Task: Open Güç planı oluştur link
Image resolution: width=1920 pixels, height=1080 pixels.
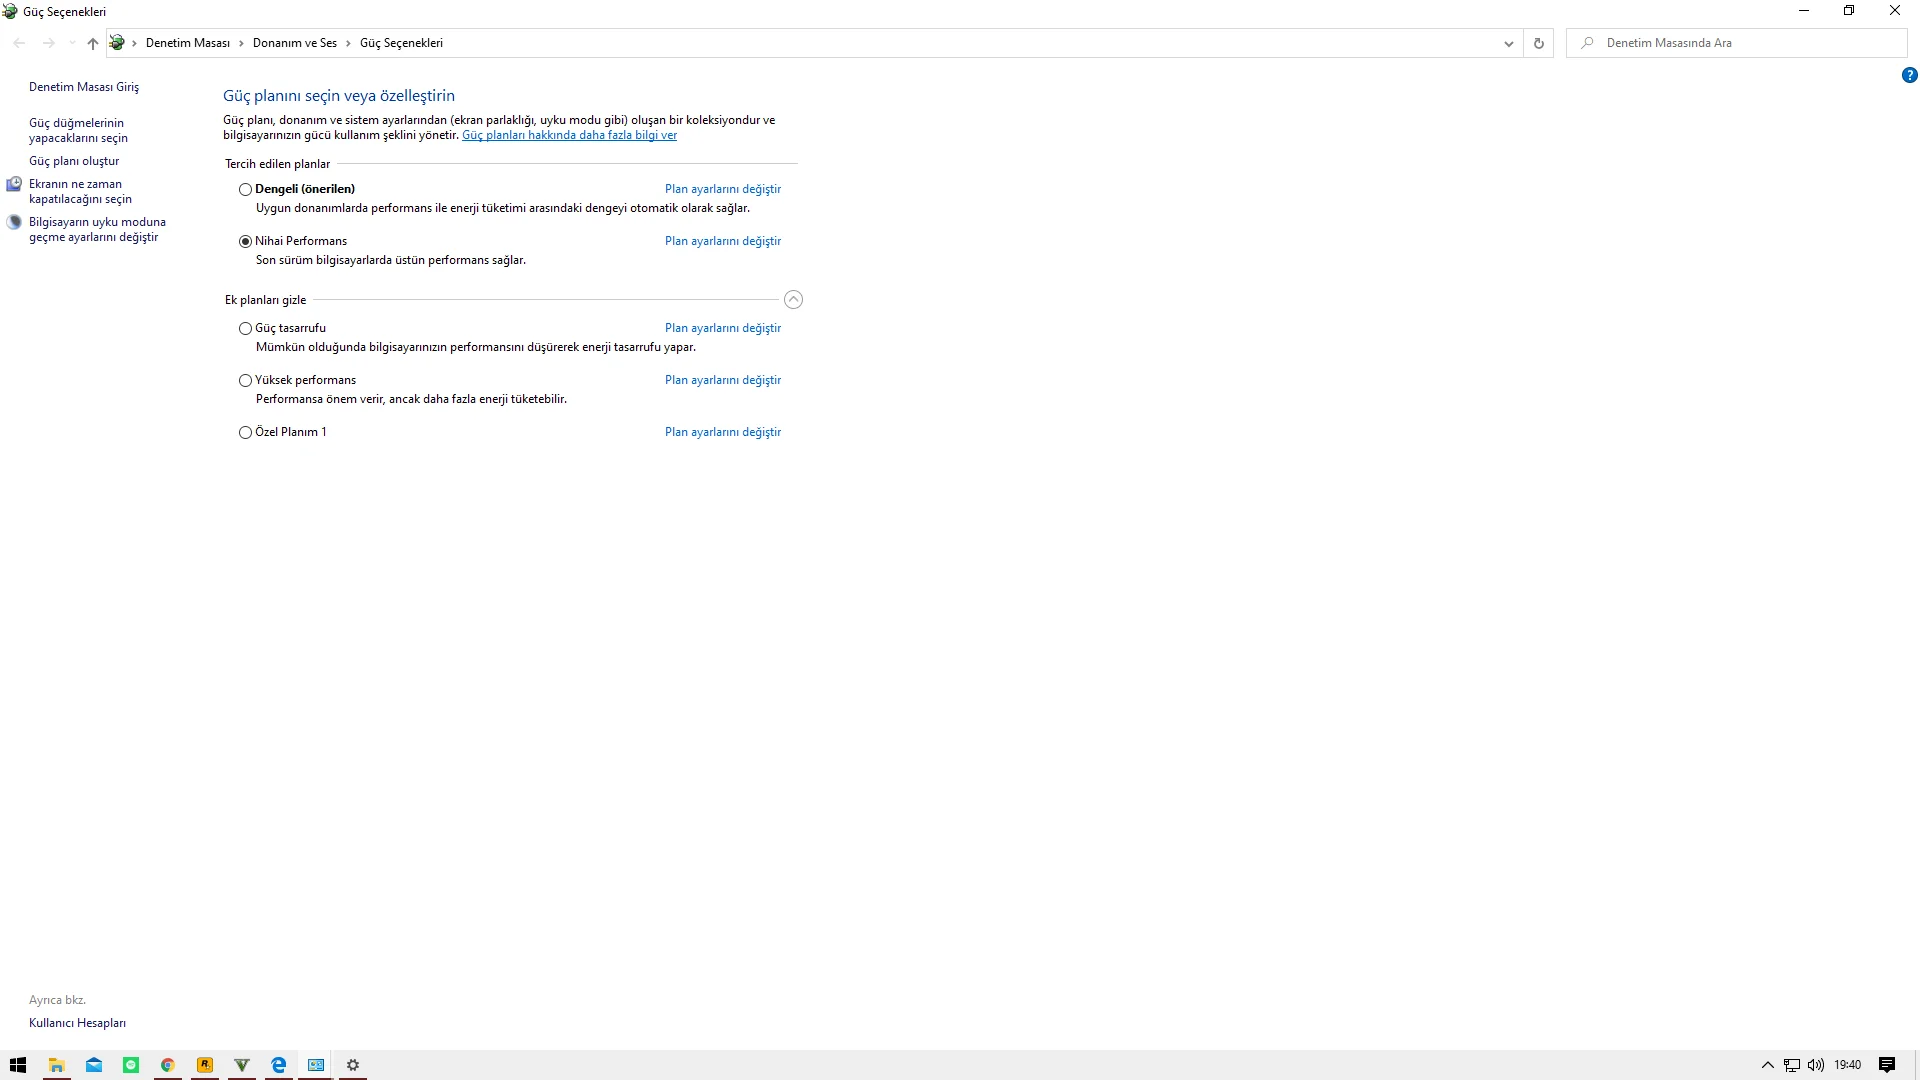Action: (x=74, y=161)
